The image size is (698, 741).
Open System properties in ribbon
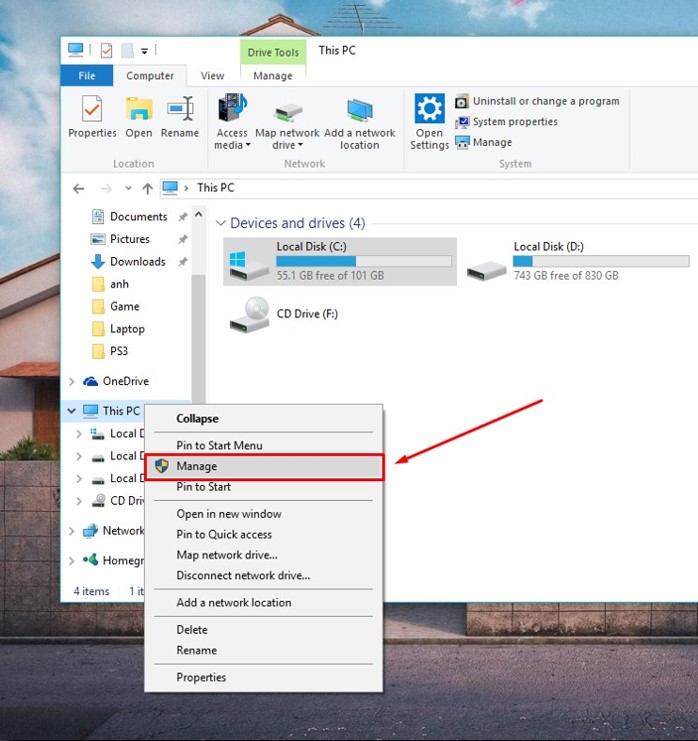(x=514, y=122)
